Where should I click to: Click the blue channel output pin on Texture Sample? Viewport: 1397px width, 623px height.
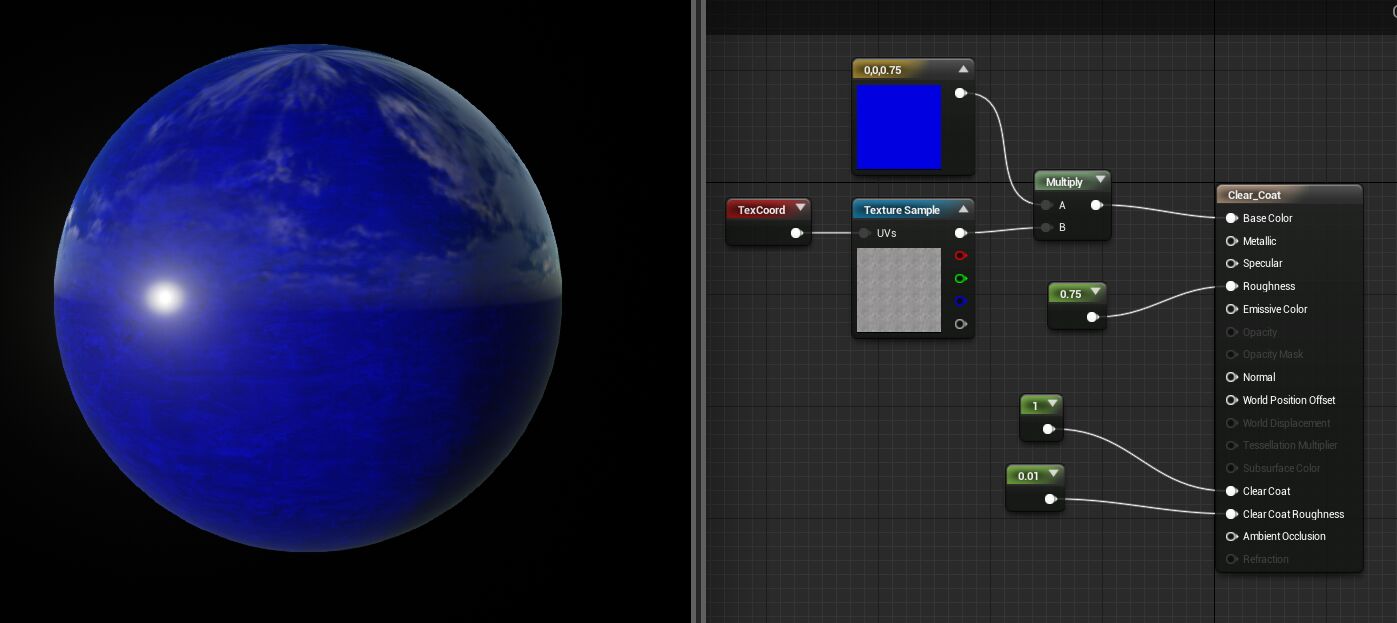point(960,301)
